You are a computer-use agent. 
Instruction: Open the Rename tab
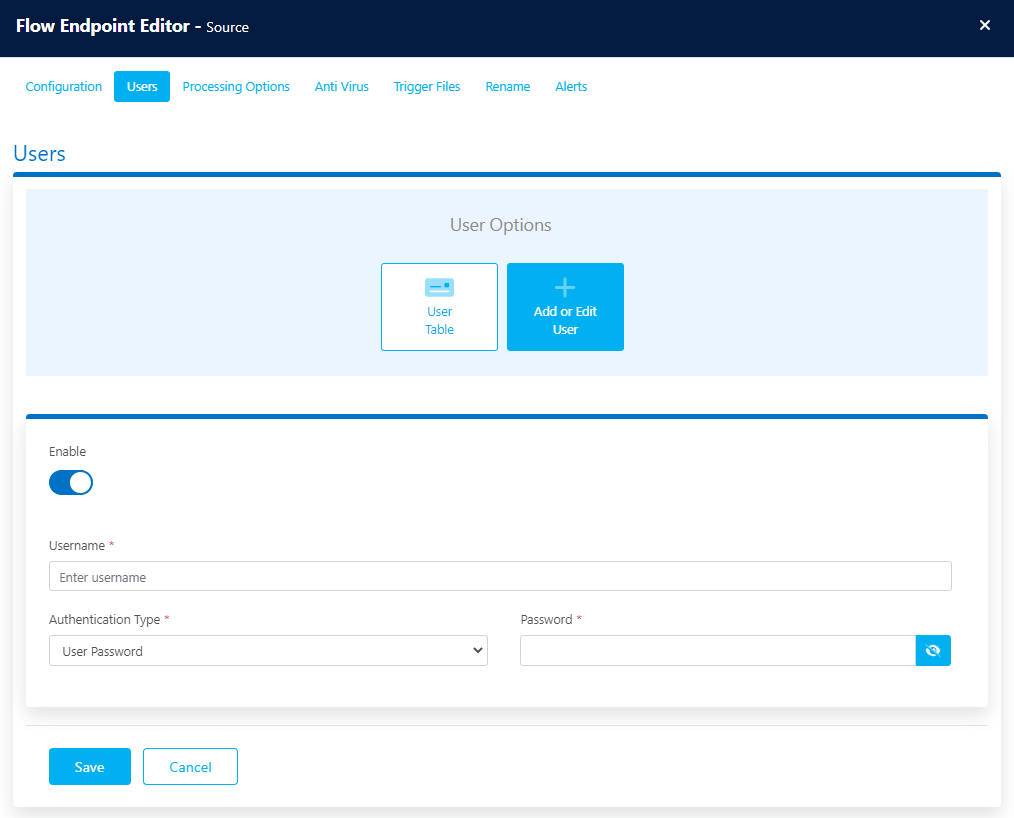pos(508,87)
